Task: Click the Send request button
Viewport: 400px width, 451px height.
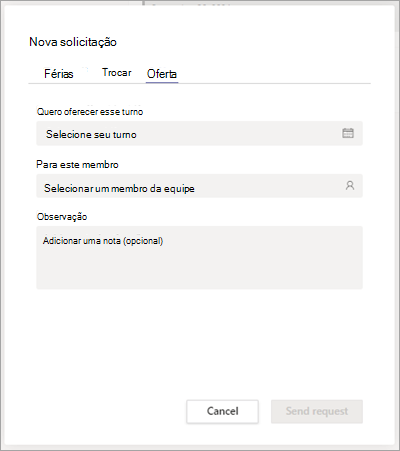Action: coord(317,411)
